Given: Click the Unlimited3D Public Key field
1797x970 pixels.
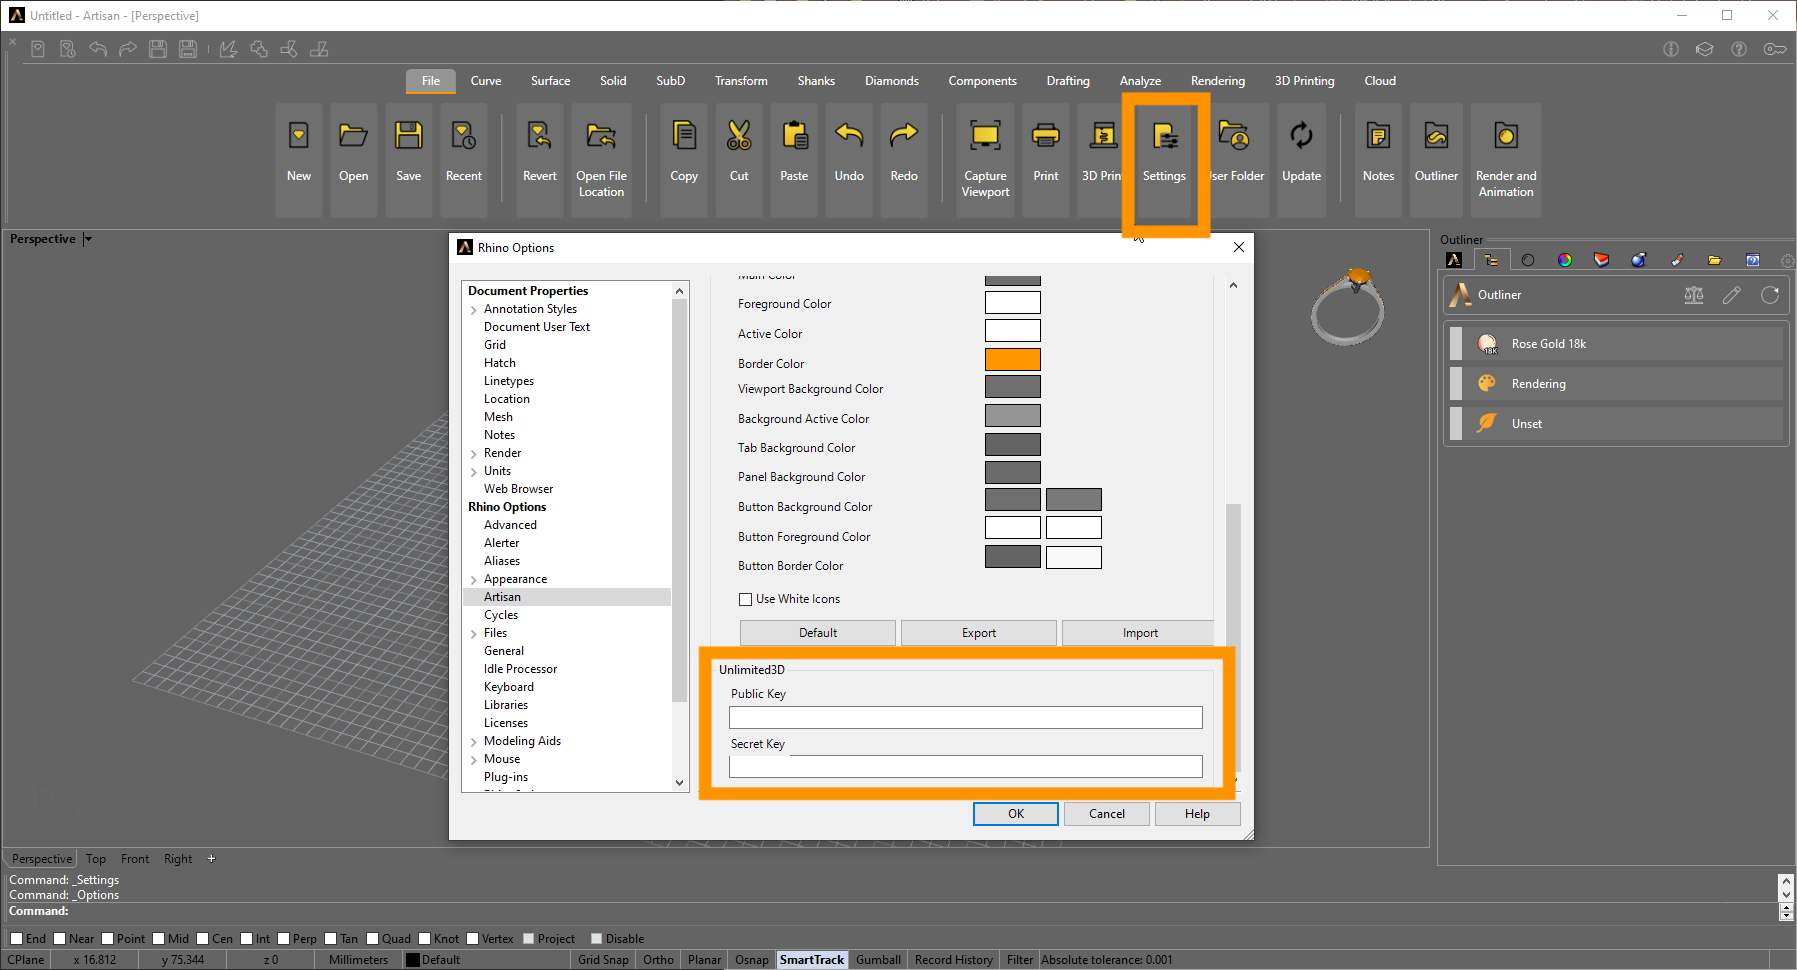Looking at the screenshot, I should tap(965, 718).
